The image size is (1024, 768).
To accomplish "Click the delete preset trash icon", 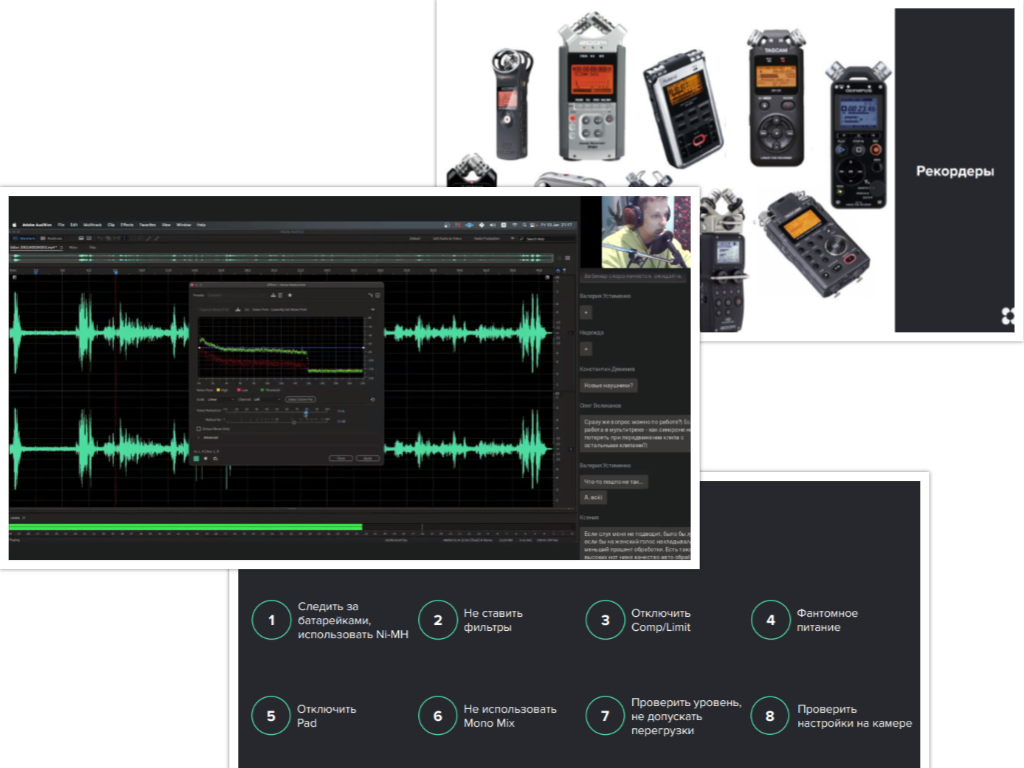I will tap(278, 296).
